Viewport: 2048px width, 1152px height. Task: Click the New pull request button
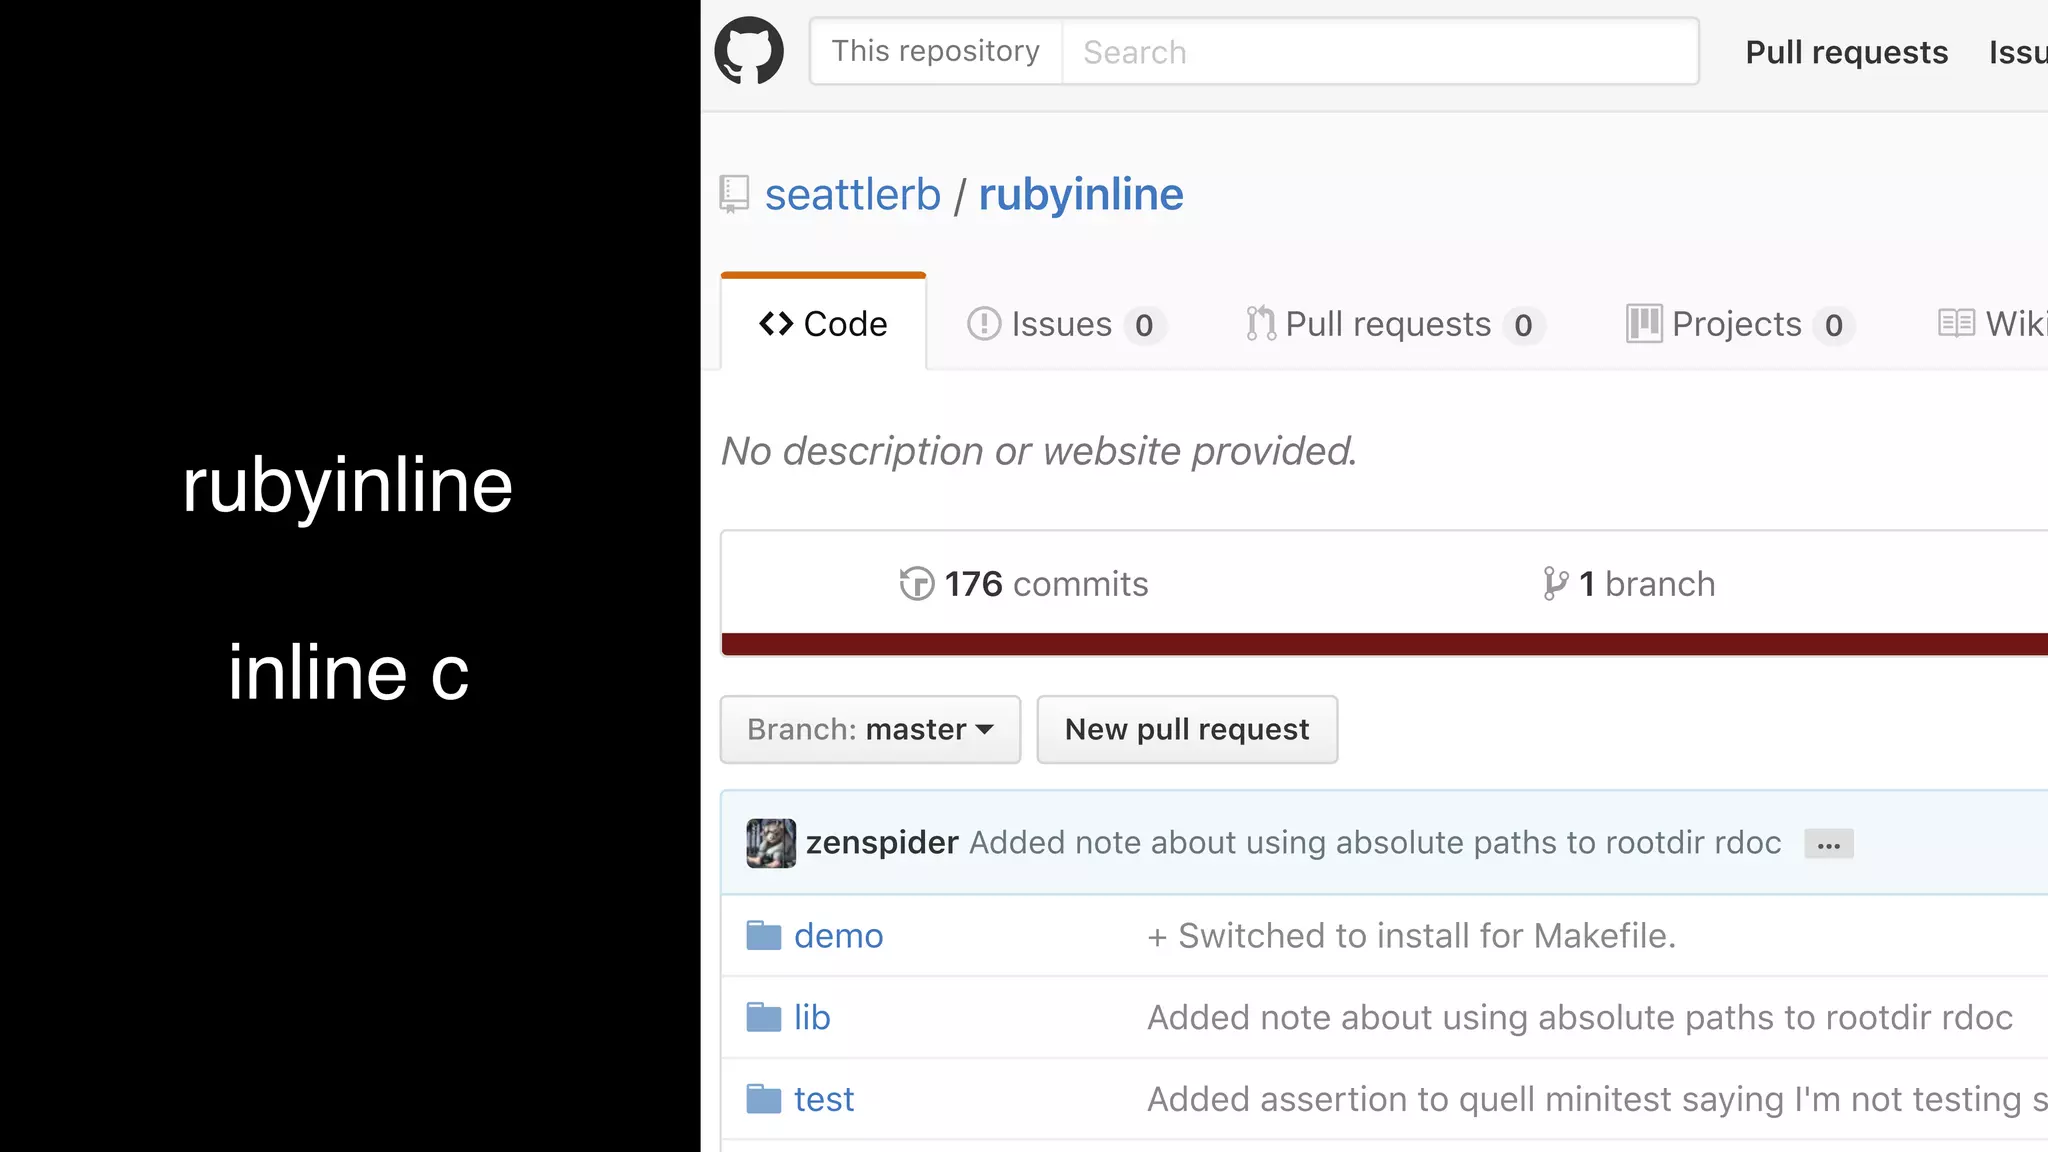[1187, 730]
